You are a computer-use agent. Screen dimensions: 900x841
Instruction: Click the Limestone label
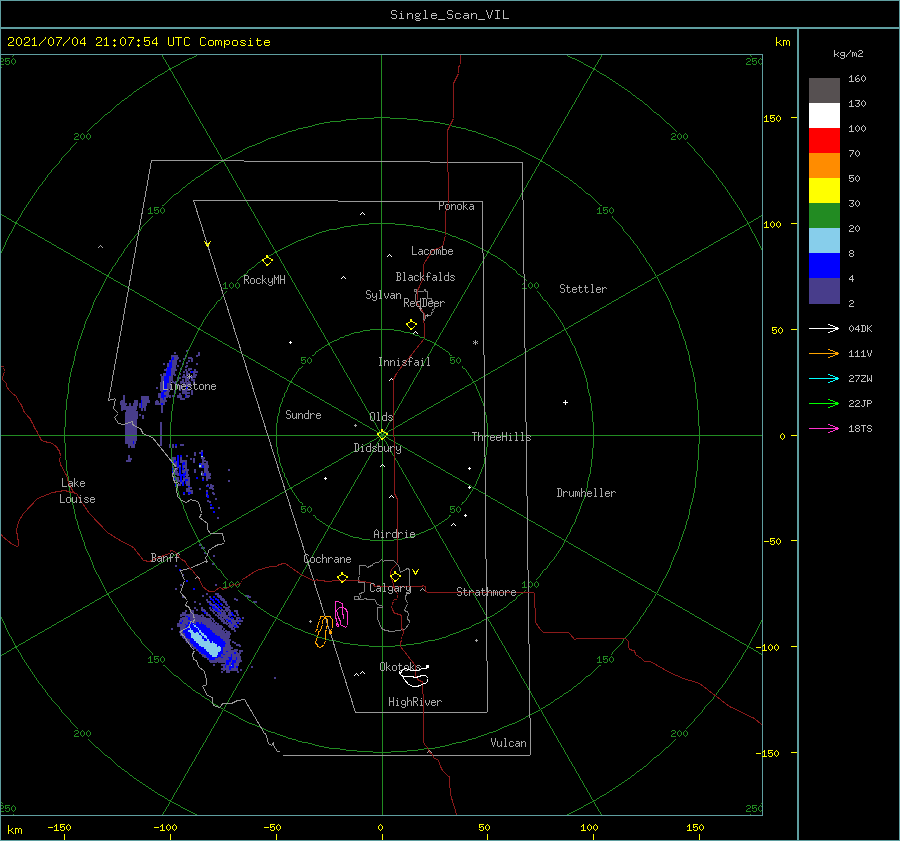[189, 386]
